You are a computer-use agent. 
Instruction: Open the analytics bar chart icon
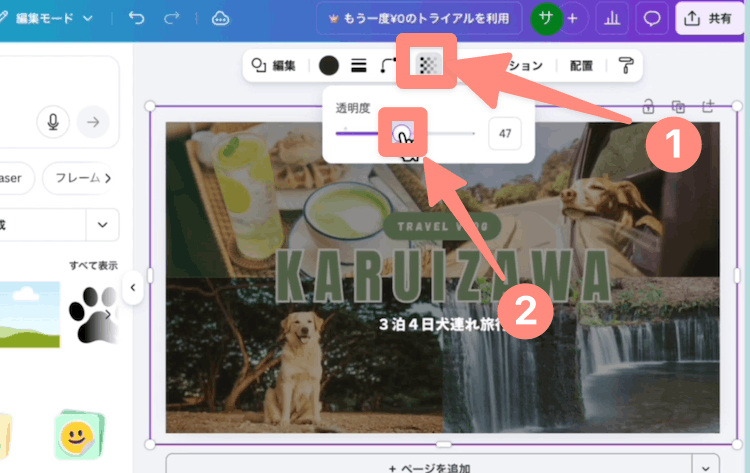(x=612, y=19)
